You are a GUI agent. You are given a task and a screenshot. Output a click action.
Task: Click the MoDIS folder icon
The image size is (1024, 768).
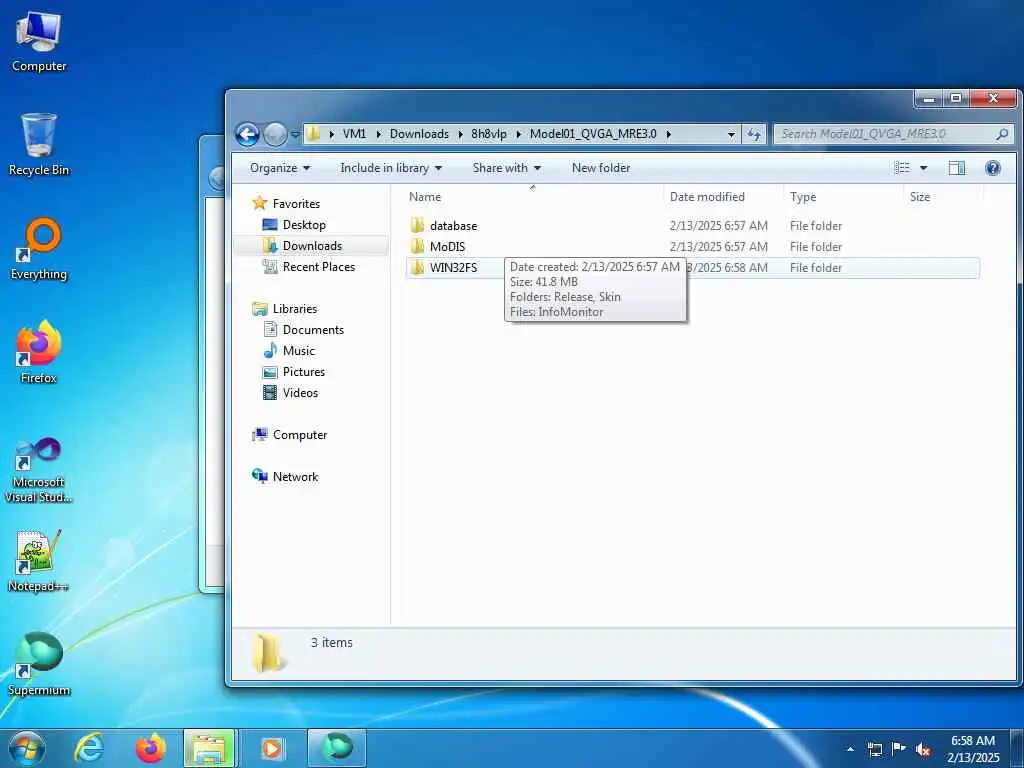417,246
